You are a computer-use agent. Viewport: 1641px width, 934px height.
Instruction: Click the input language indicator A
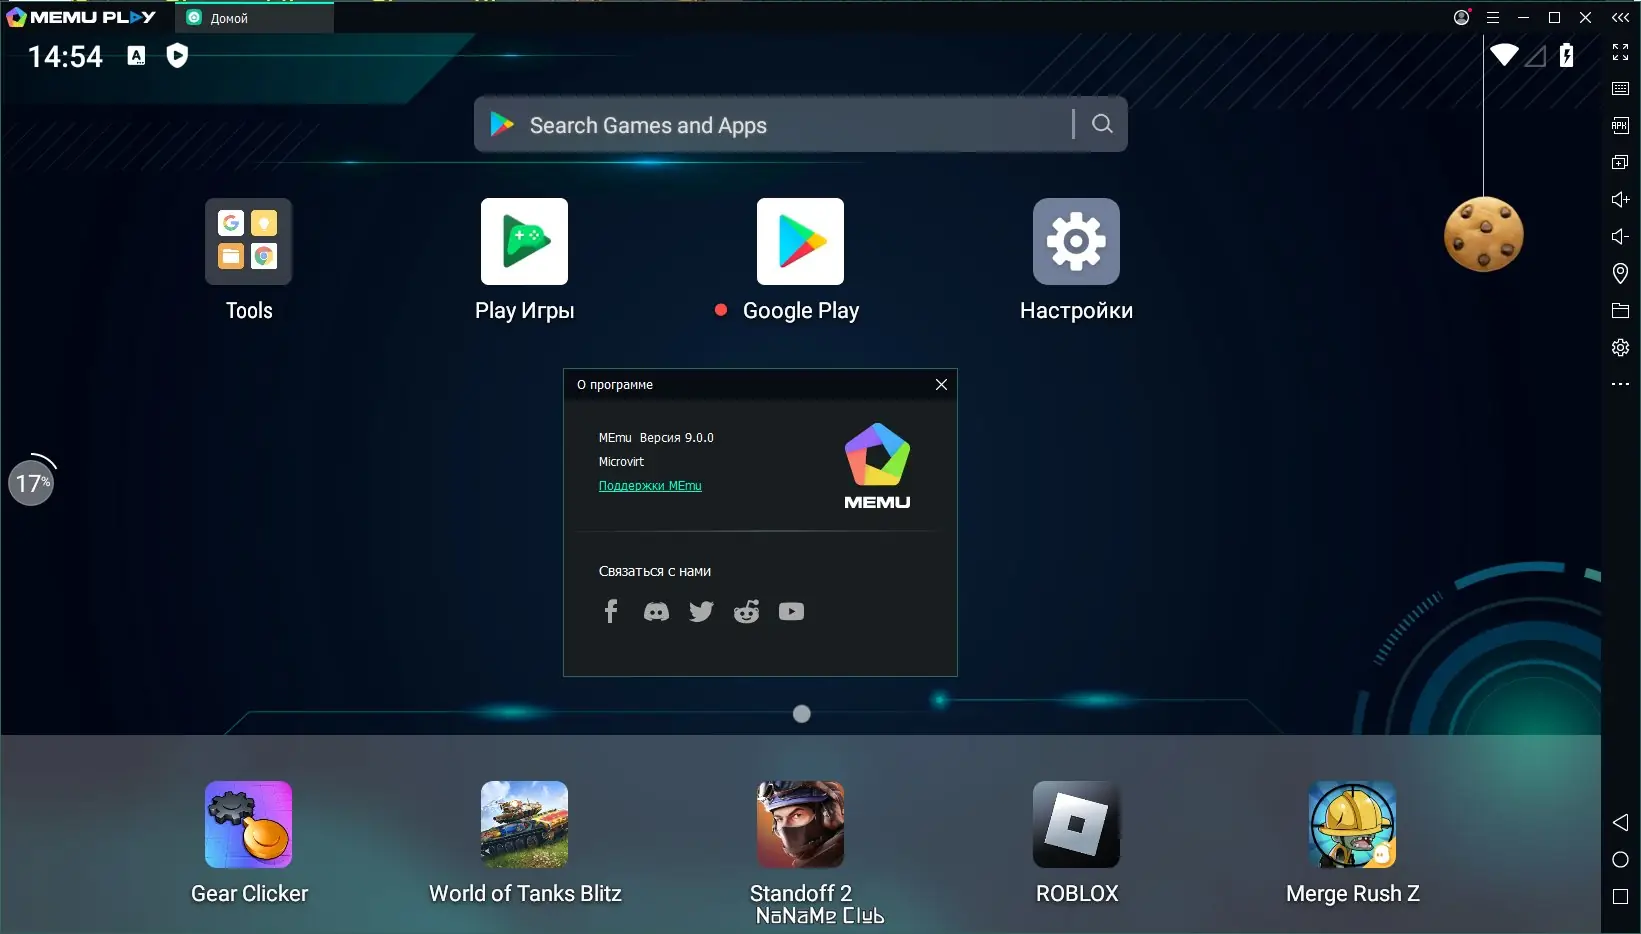[x=136, y=56]
